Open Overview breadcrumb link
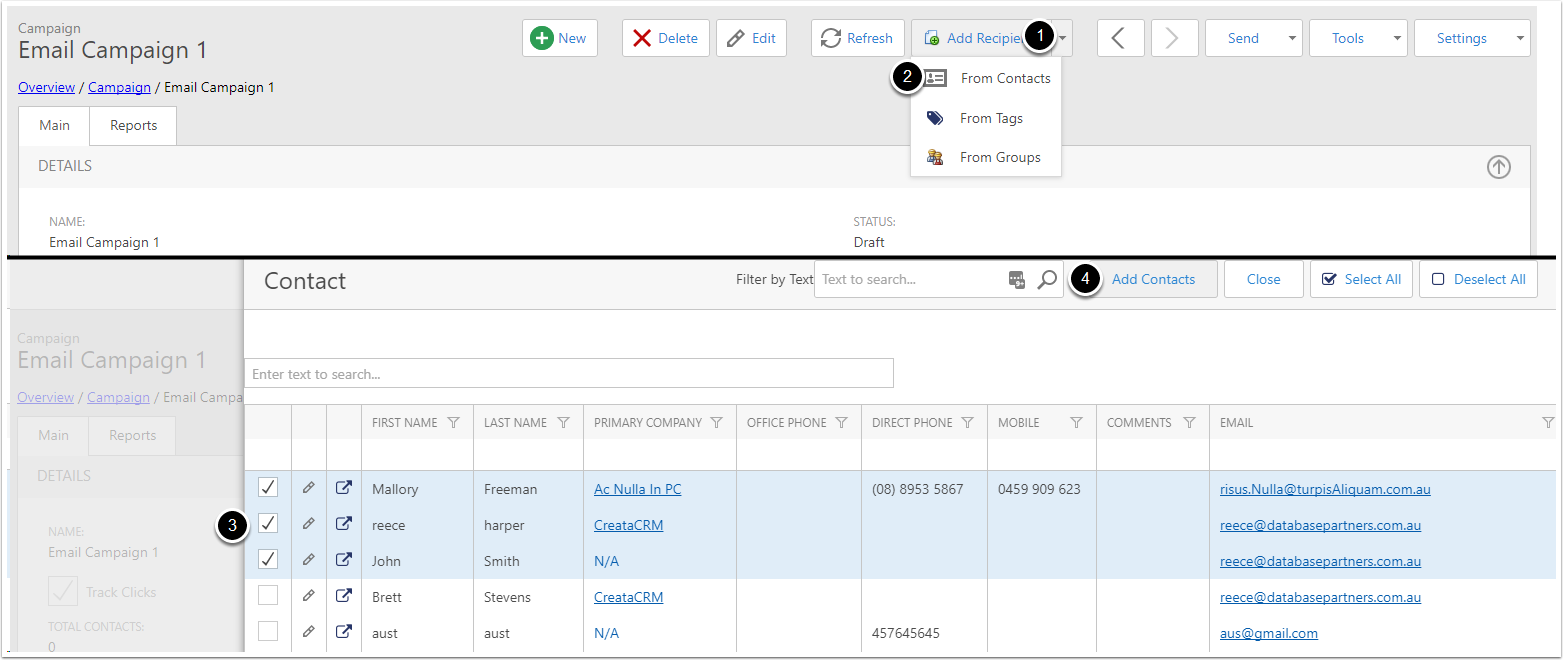1563x660 pixels. tap(46, 87)
